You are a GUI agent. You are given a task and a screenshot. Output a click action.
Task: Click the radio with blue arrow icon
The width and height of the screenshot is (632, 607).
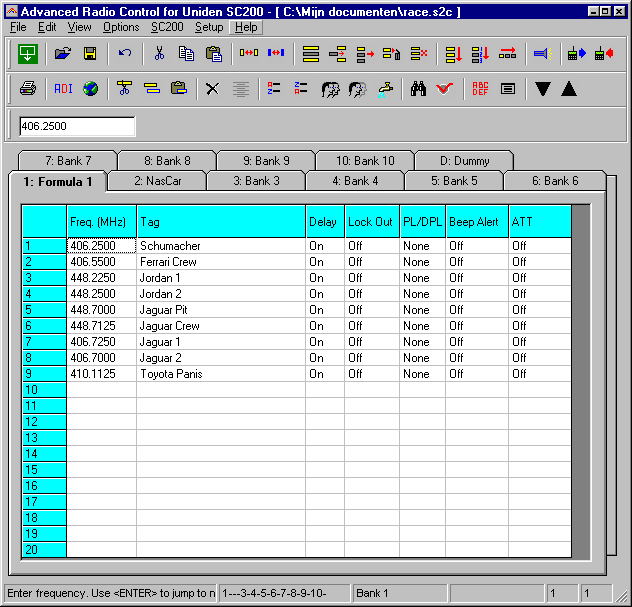(576, 54)
